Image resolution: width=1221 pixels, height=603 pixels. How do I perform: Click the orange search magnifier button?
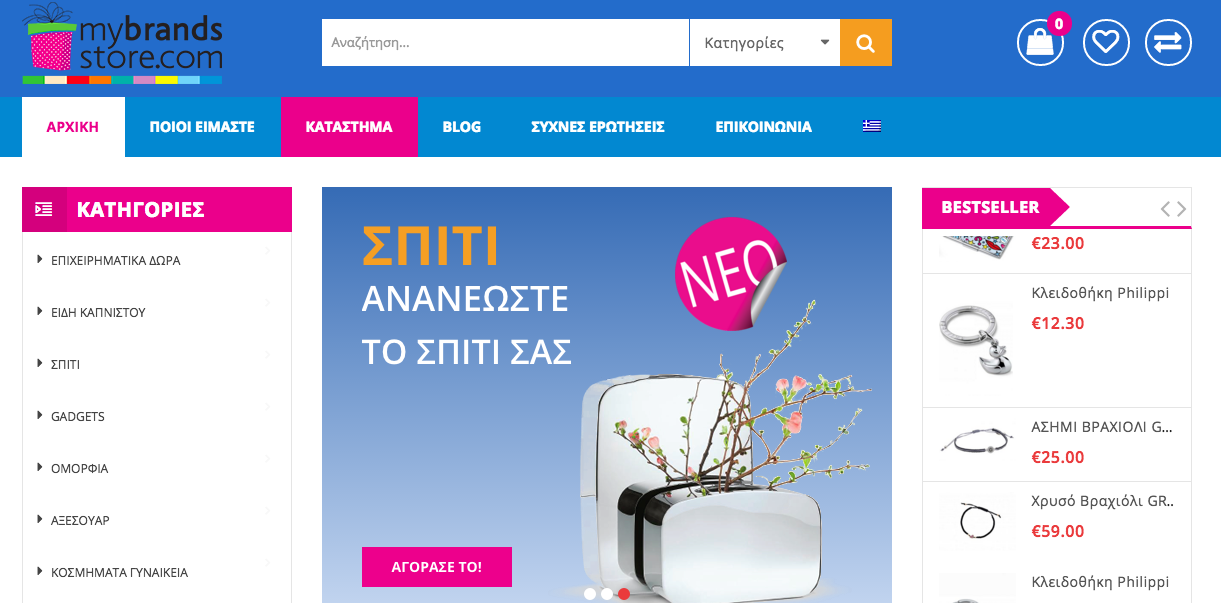coord(866,43)
